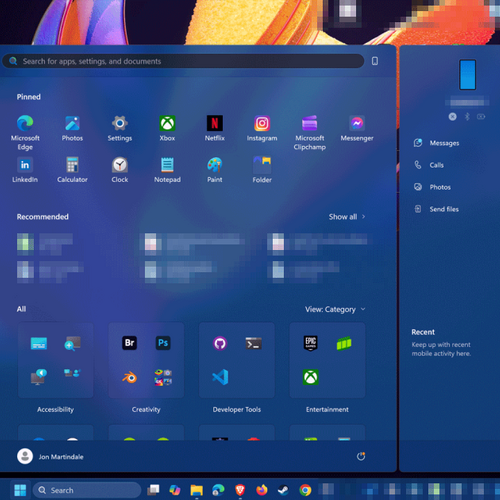Open the Developer Tools category label
This screenshot has height=500, width=500.
[x=237, y=409]
